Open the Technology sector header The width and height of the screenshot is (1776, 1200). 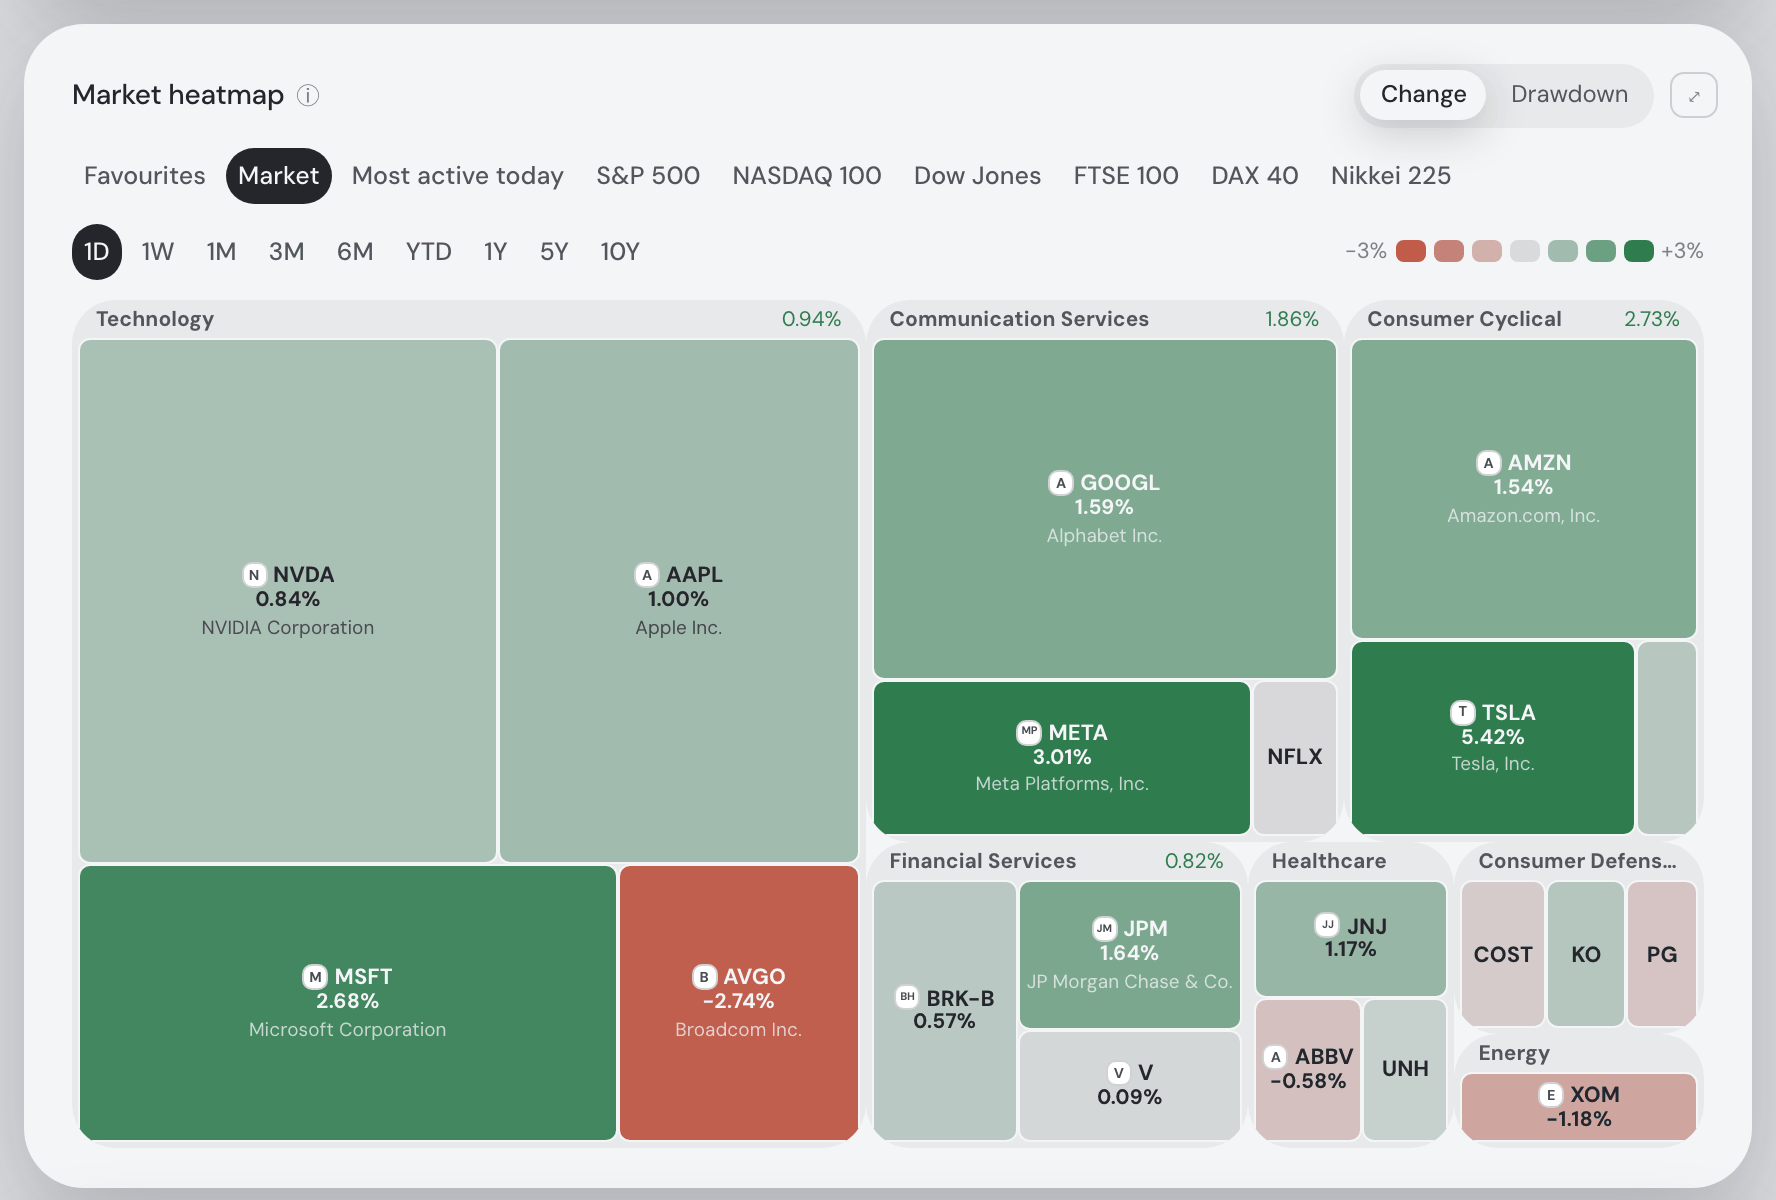(468, 319)
